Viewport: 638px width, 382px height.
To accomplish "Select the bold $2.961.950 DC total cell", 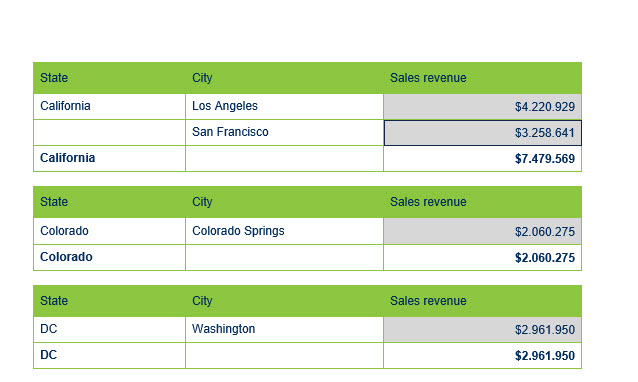I will (x=482, y=356).
